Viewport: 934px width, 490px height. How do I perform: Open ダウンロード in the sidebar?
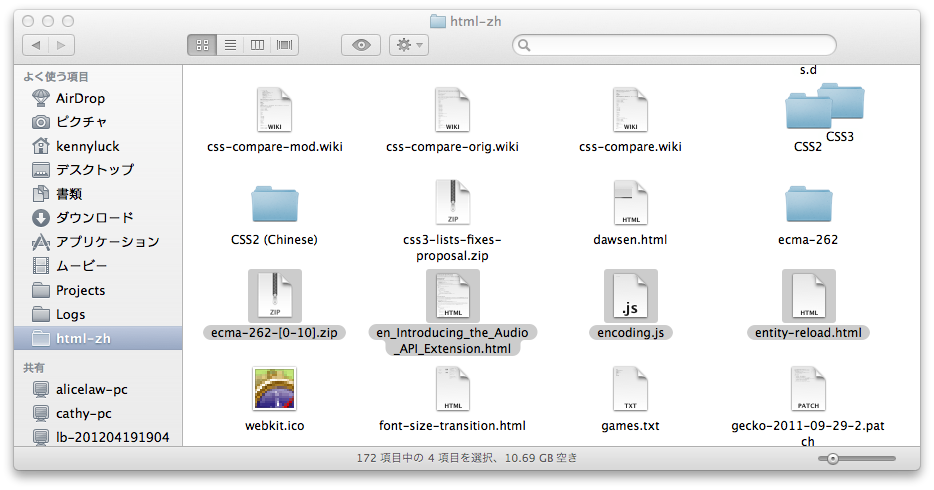[94, 218]
